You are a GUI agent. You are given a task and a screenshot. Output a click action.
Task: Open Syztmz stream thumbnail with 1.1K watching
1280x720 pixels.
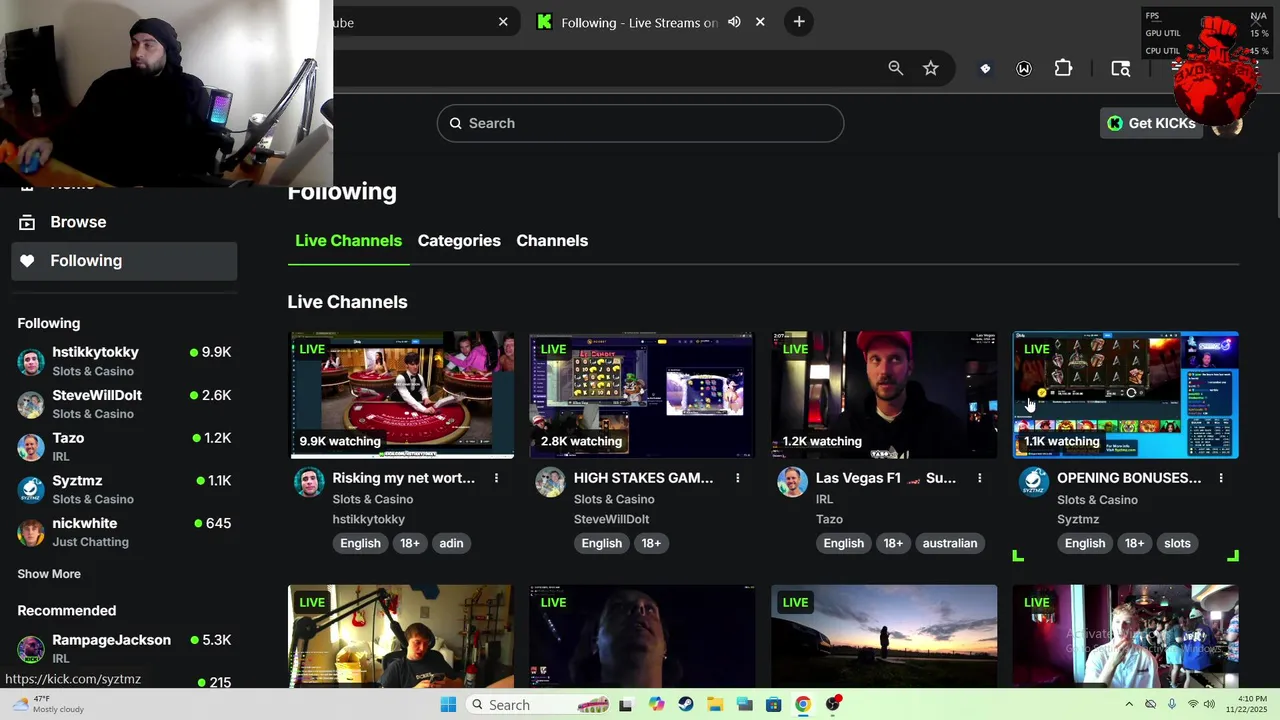pos(1126,395)
